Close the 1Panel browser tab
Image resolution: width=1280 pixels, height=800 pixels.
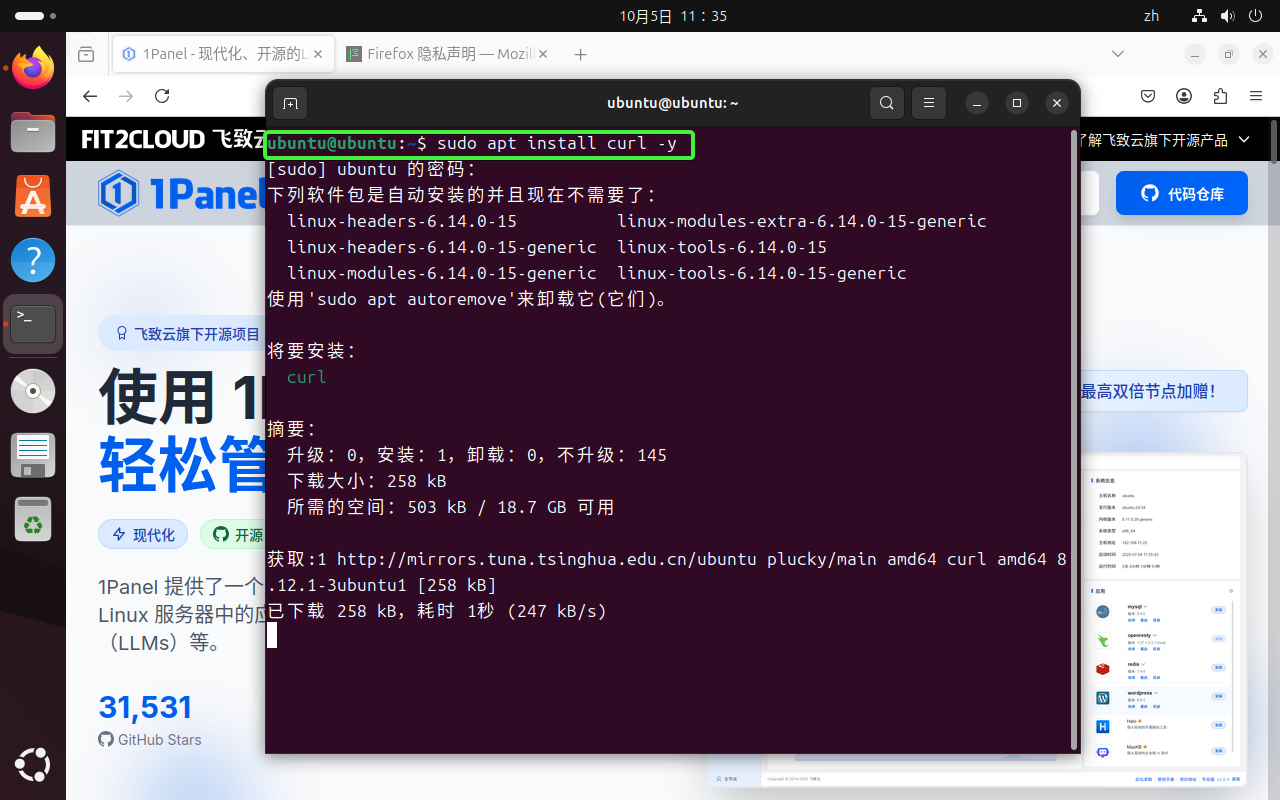point(318,54)
